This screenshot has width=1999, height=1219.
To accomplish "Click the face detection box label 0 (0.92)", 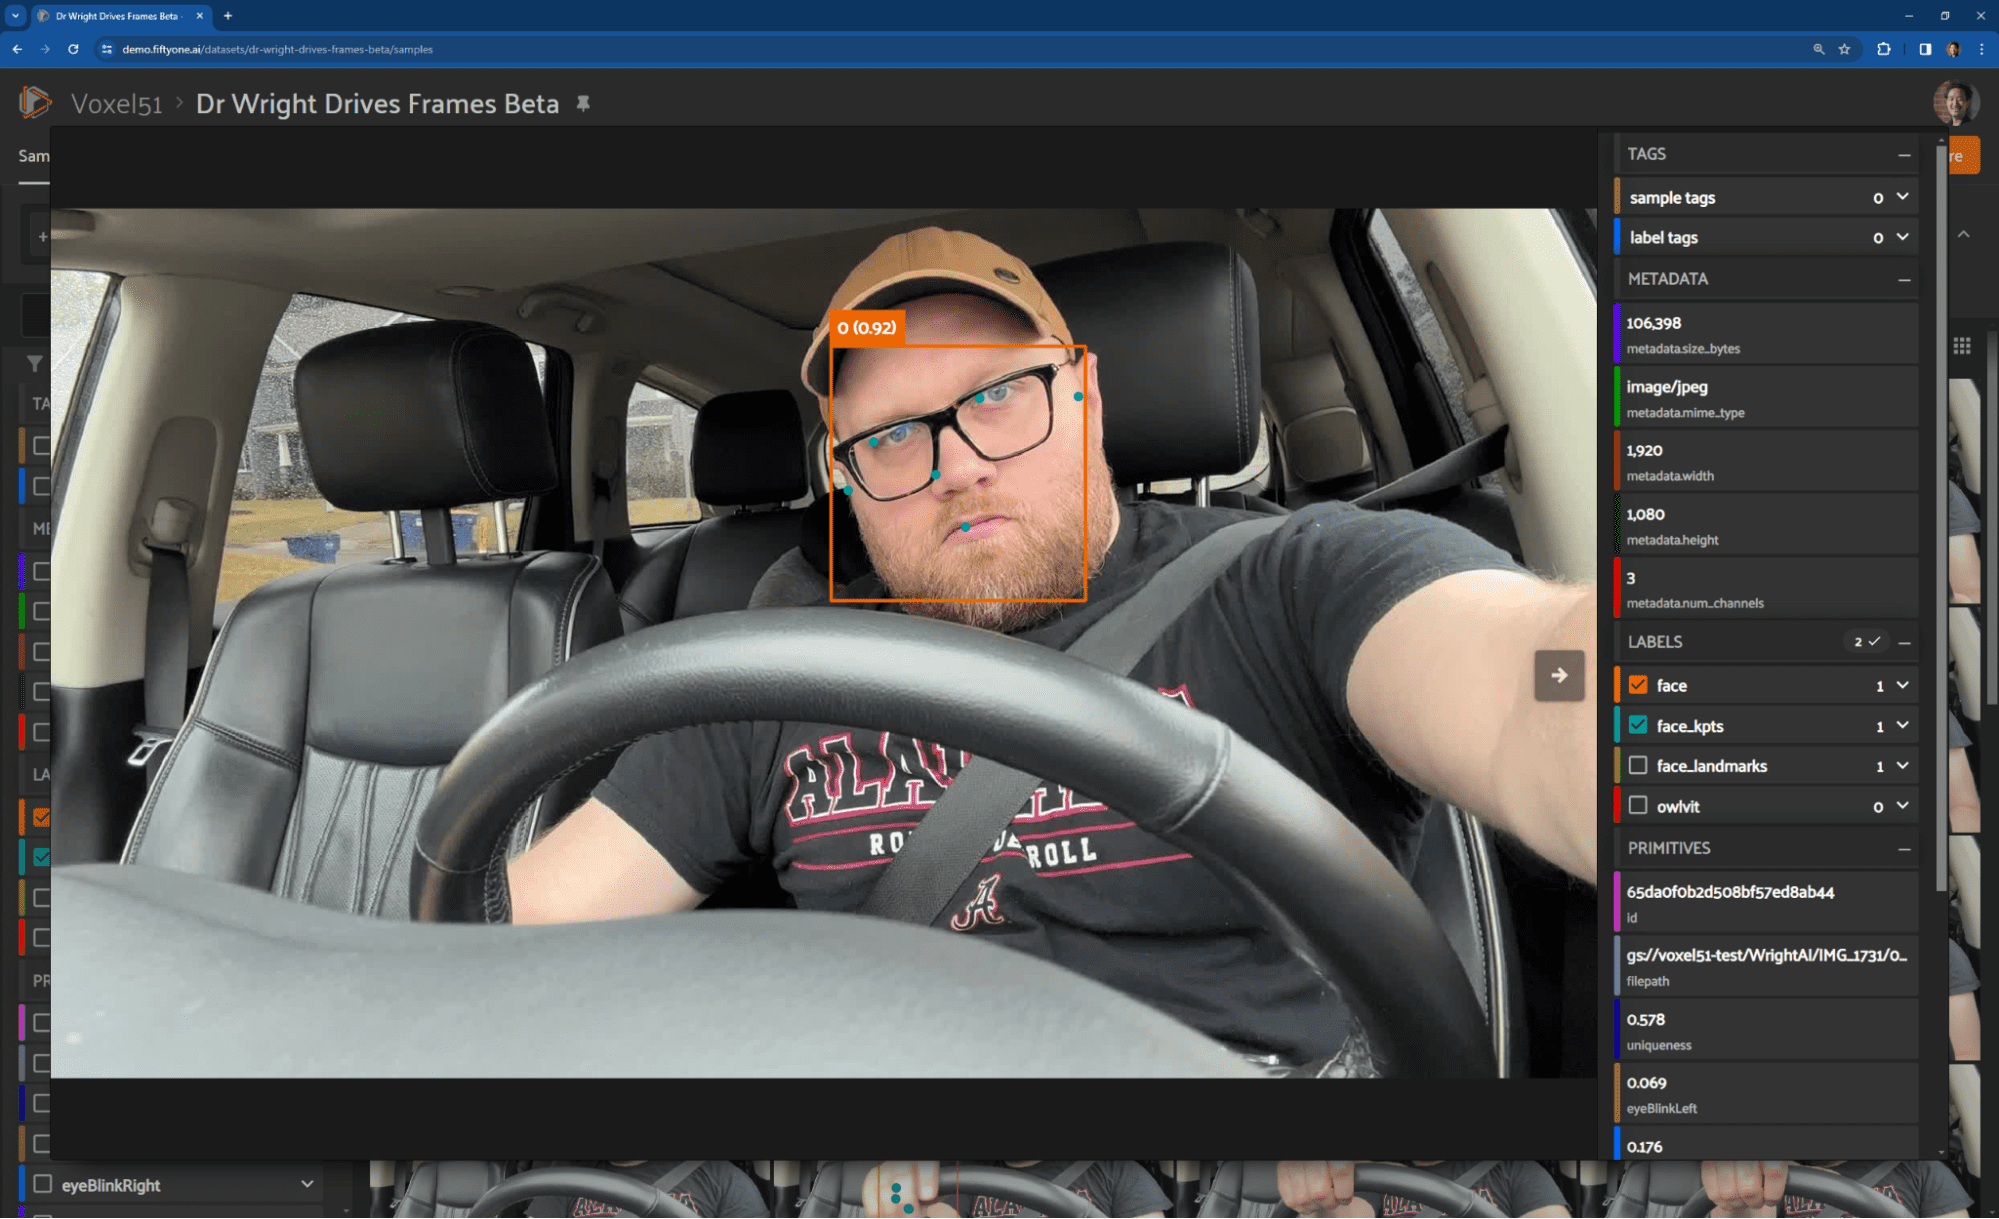I will (867, 328).
